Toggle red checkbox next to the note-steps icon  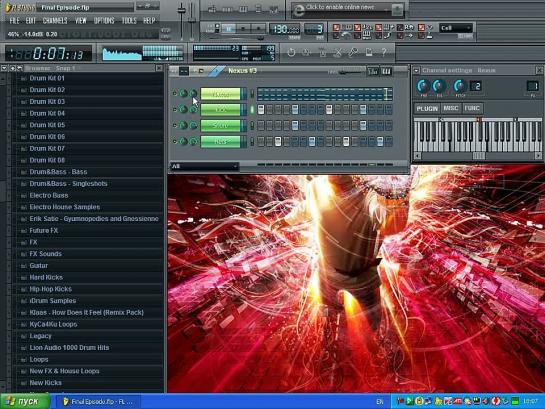(x=379, y=27)
